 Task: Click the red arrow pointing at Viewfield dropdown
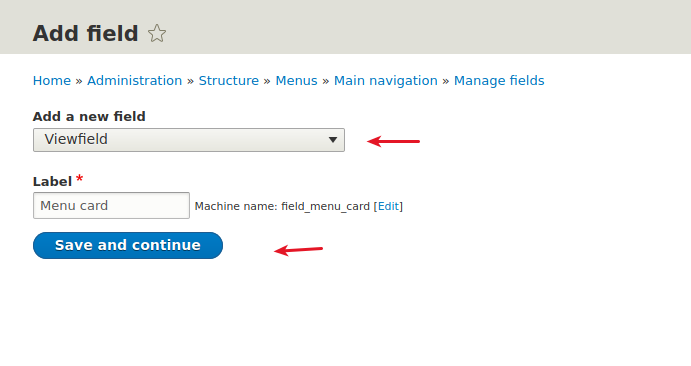click(393, 141)
